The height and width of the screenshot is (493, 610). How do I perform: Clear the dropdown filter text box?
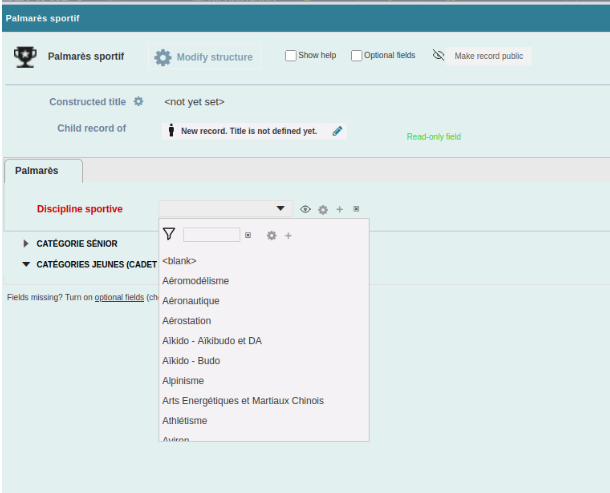click(248, 235)
